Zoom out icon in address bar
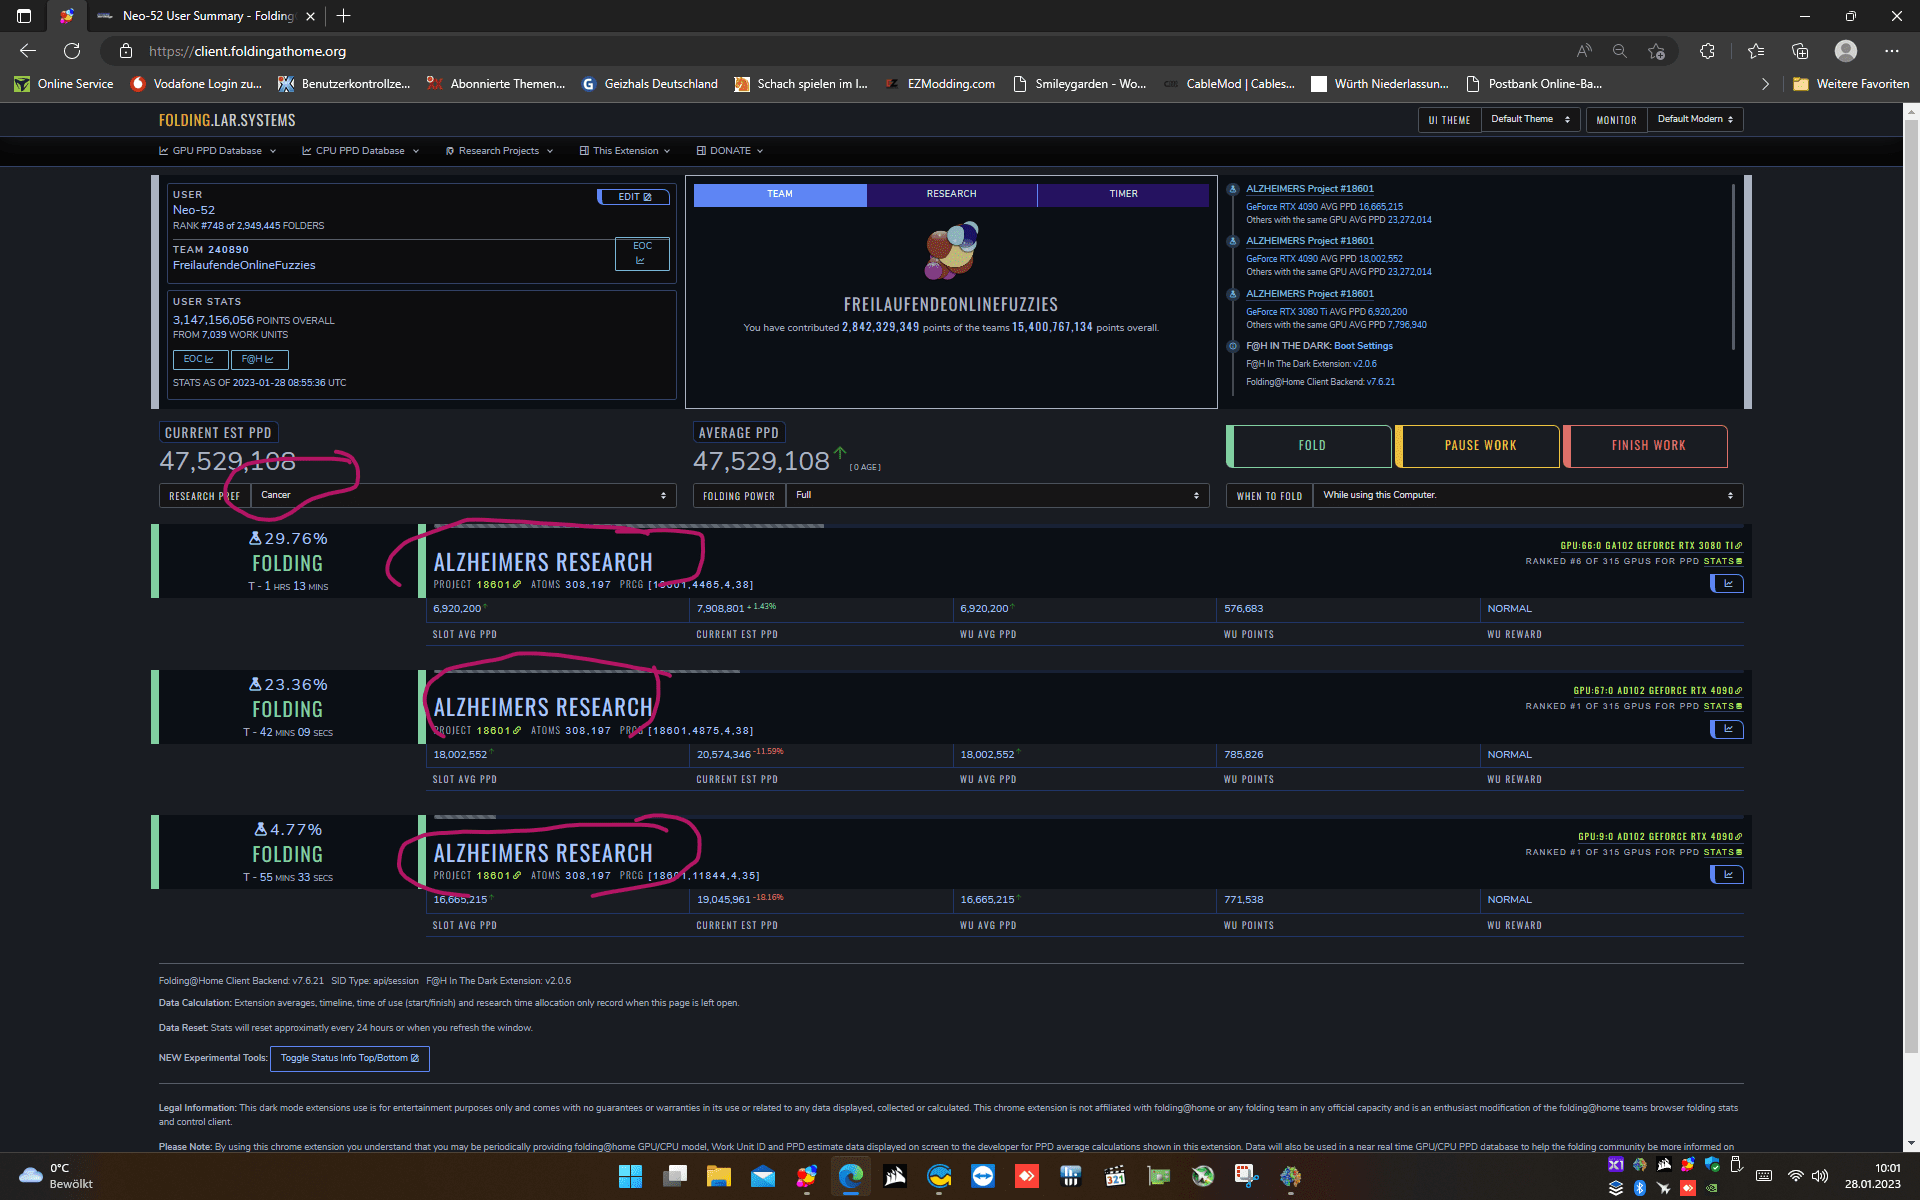Image resolution: width=1920 pixels, height=1200 pixels. [x=1620, y=51]
